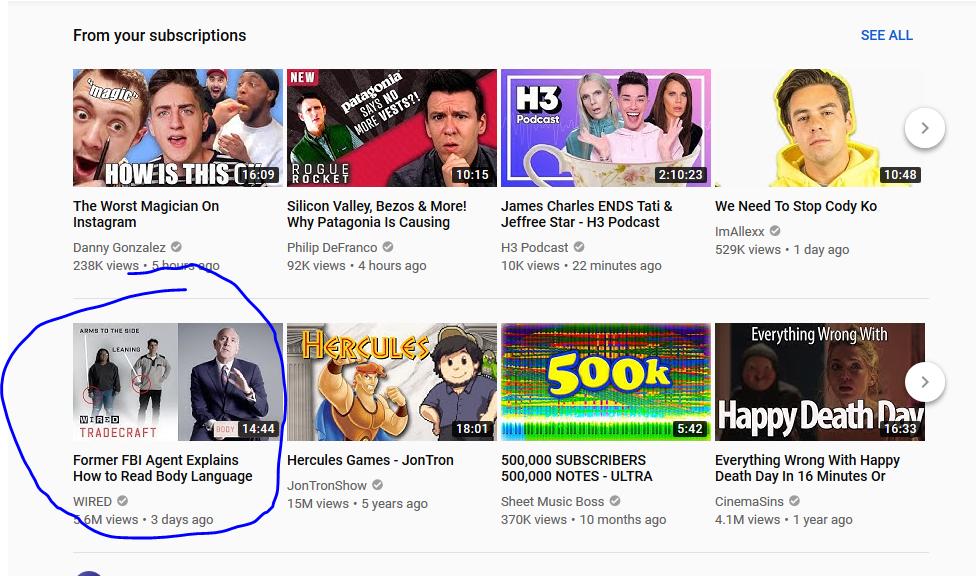Click title James Charles ENDS Tati
This screenshot has width=976, height=576.
(586, 214)
